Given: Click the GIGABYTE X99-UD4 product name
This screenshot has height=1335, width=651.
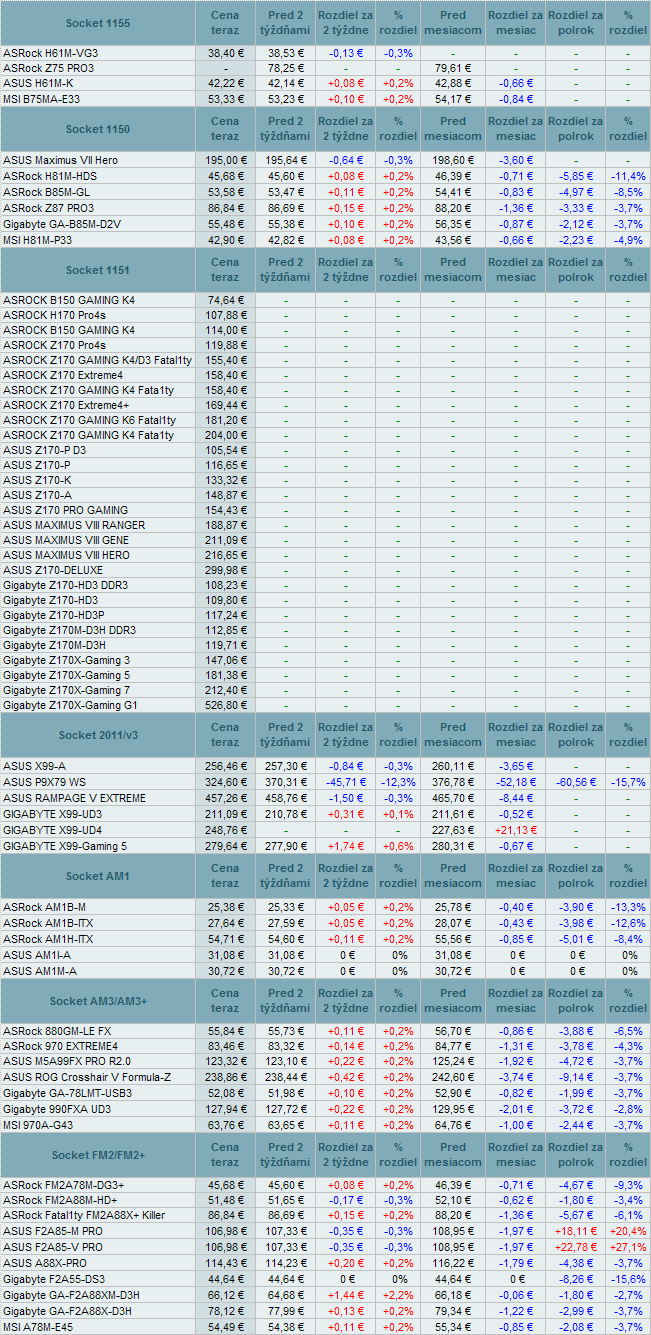Looking at the screenshot, I should click(52, 830).
